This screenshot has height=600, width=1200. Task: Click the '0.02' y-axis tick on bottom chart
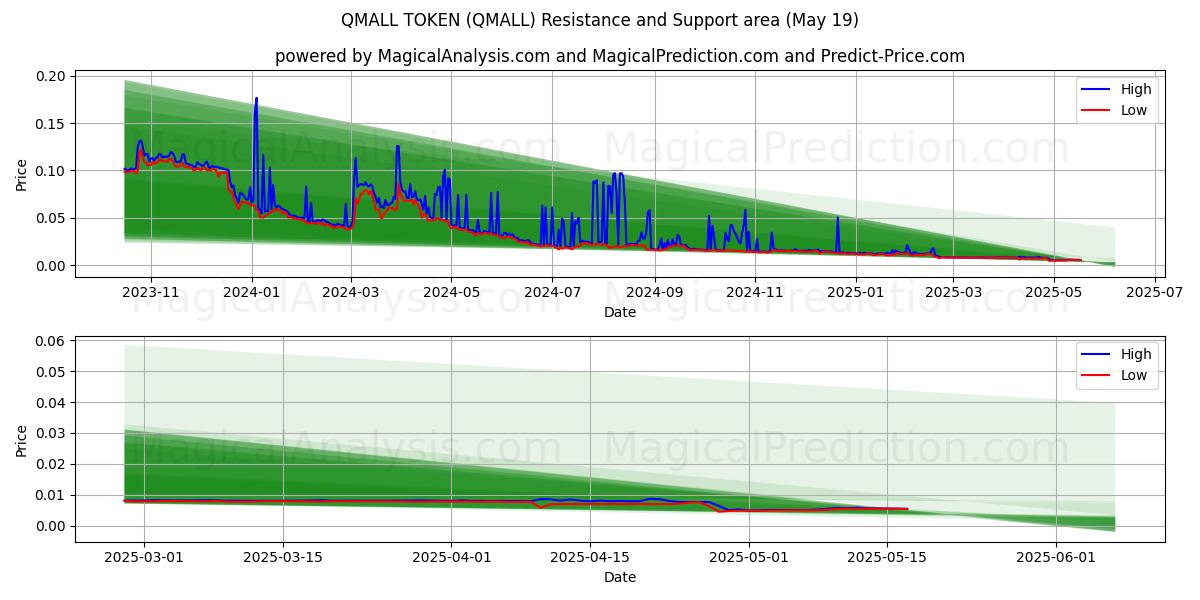point(53,465)
